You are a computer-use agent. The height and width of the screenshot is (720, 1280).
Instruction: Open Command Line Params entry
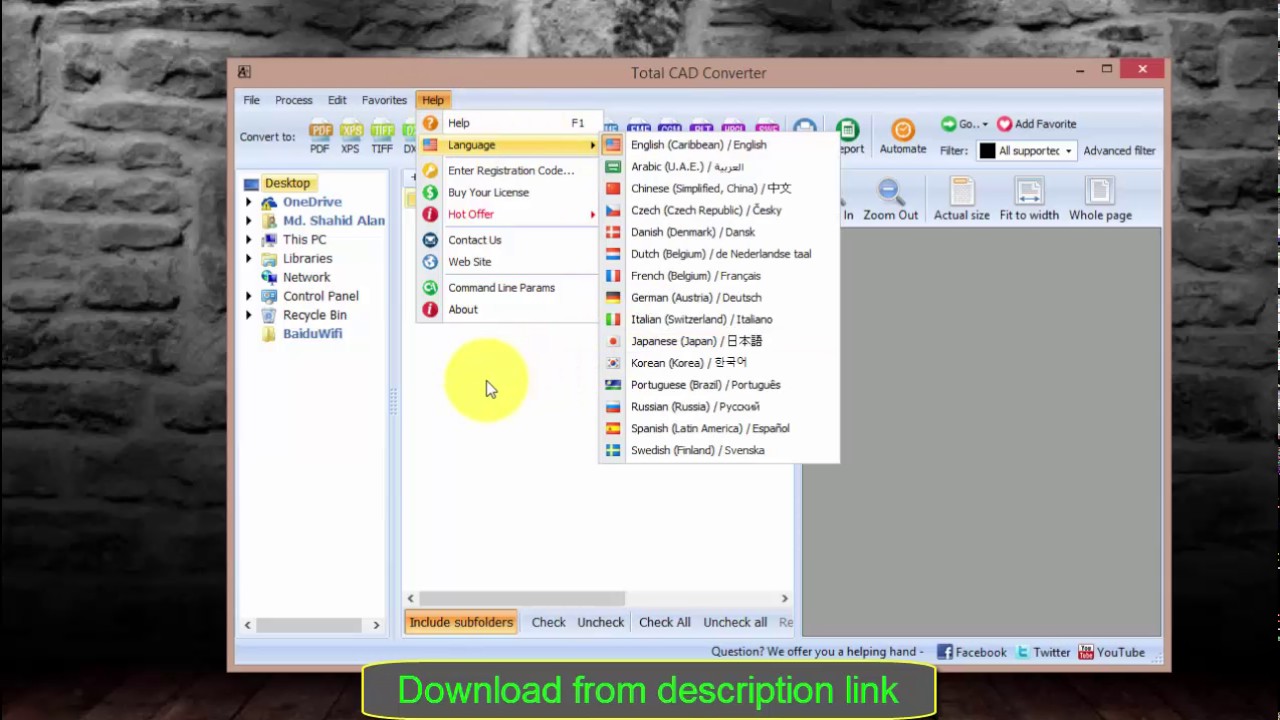(508, 288)
